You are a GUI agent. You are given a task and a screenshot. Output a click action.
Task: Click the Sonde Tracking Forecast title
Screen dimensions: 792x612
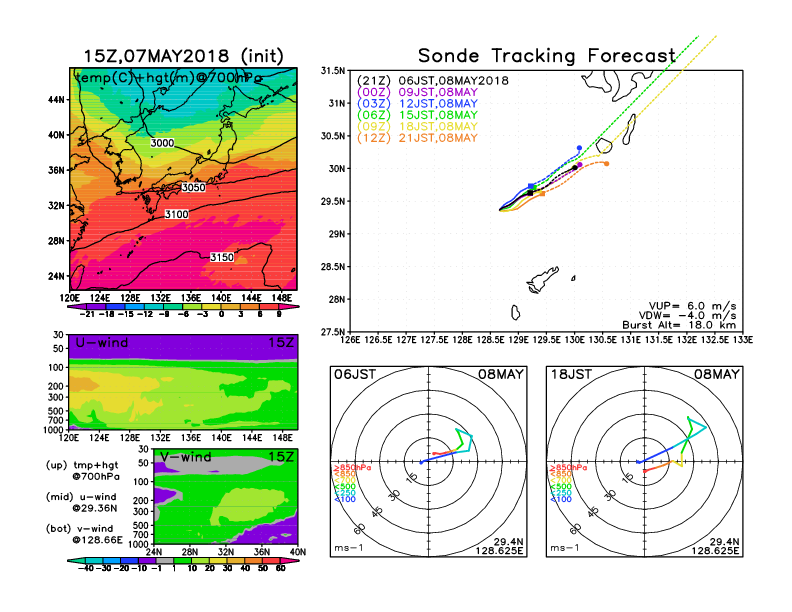coord(547,55)
